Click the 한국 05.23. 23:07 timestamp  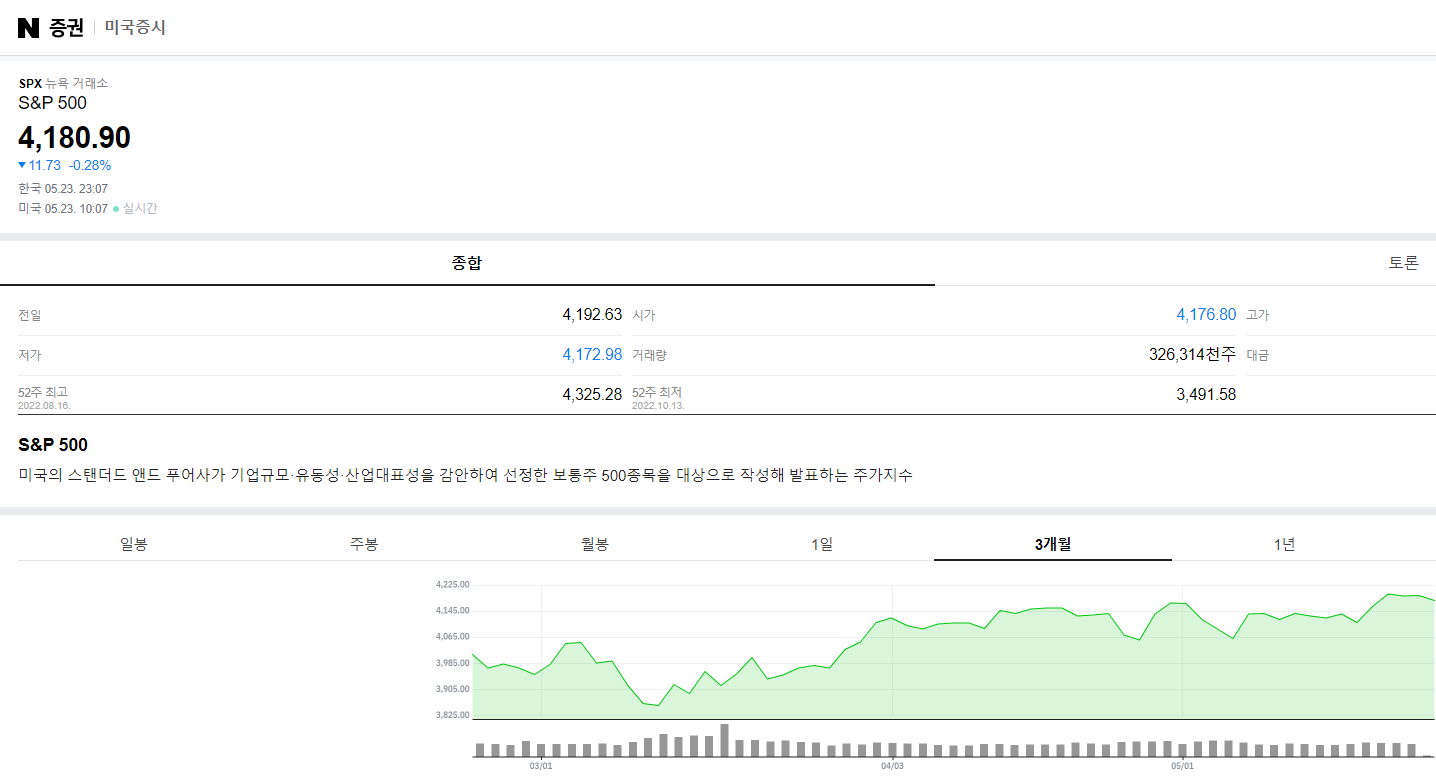[x=63, y=188]
